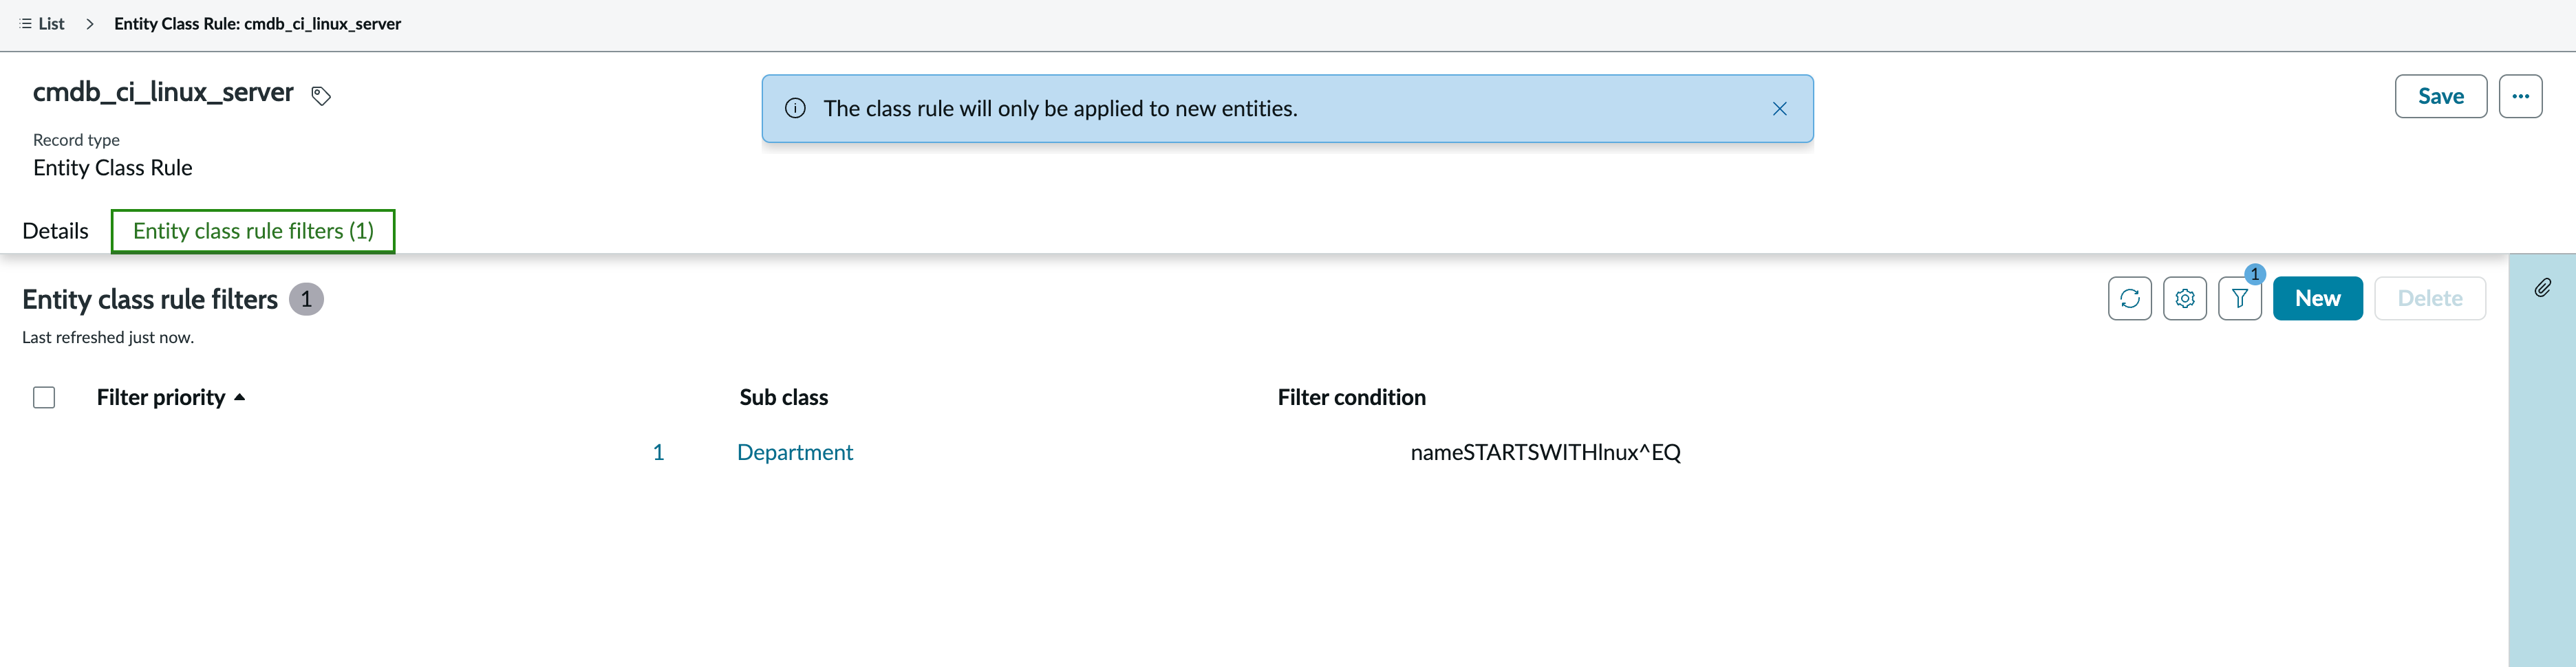The image size is (2576, 667).
Task: Click the Filter condition column header
Action: (x=1351, y=397)
